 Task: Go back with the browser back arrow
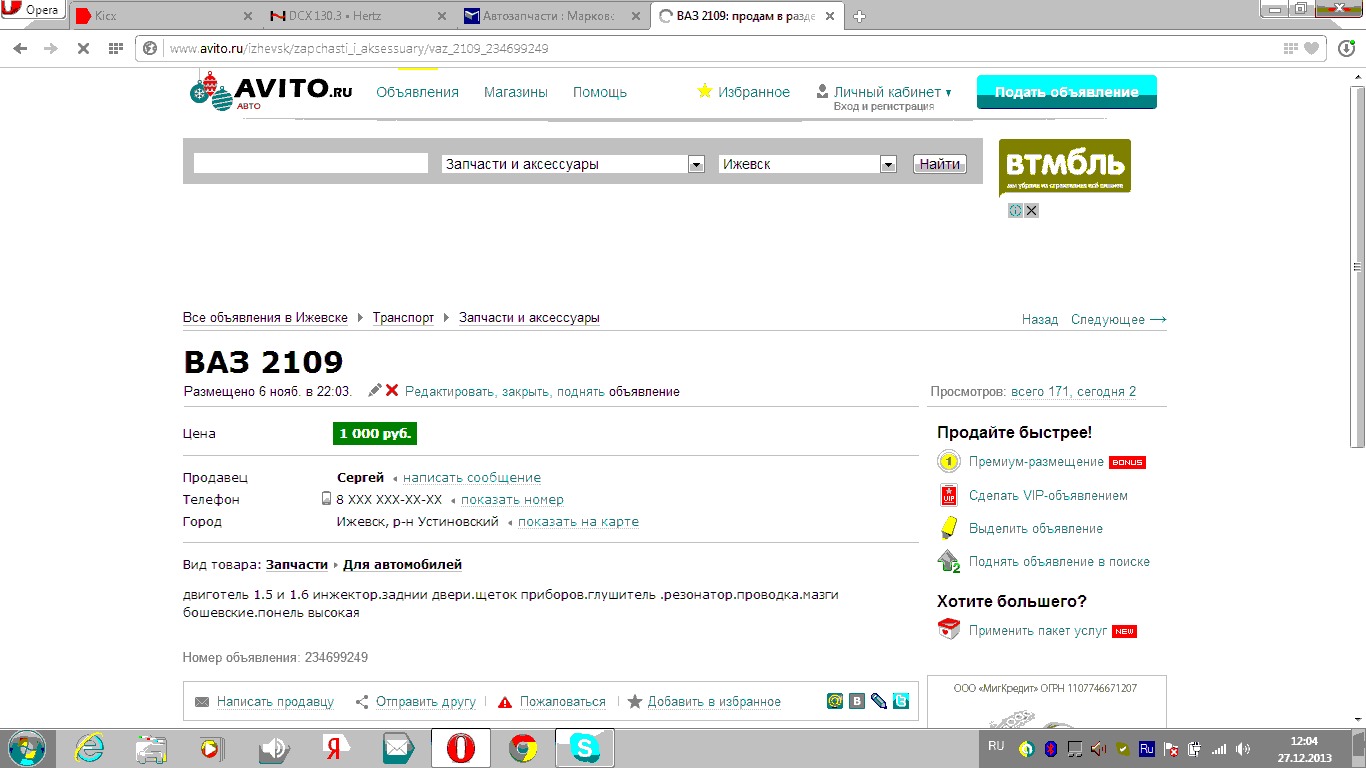21,48
